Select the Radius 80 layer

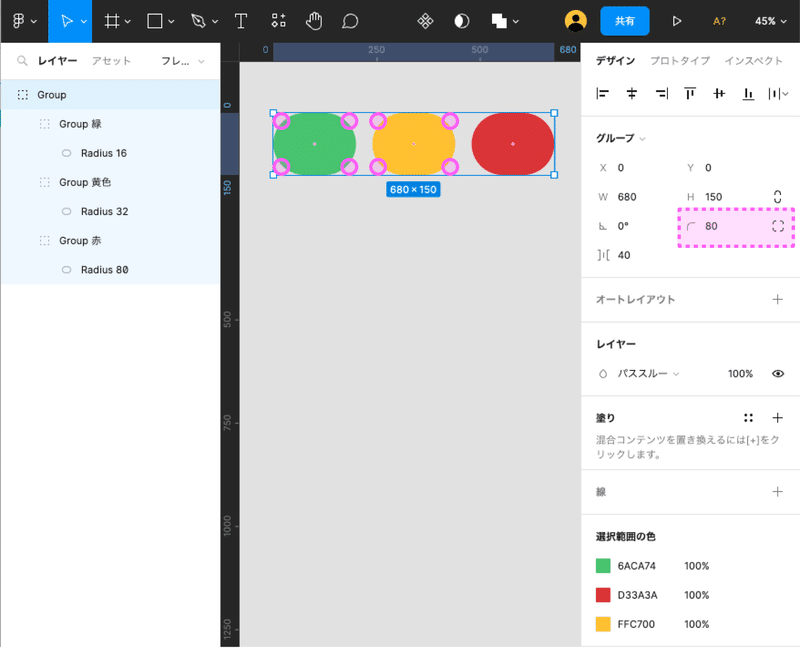point(110,269)
